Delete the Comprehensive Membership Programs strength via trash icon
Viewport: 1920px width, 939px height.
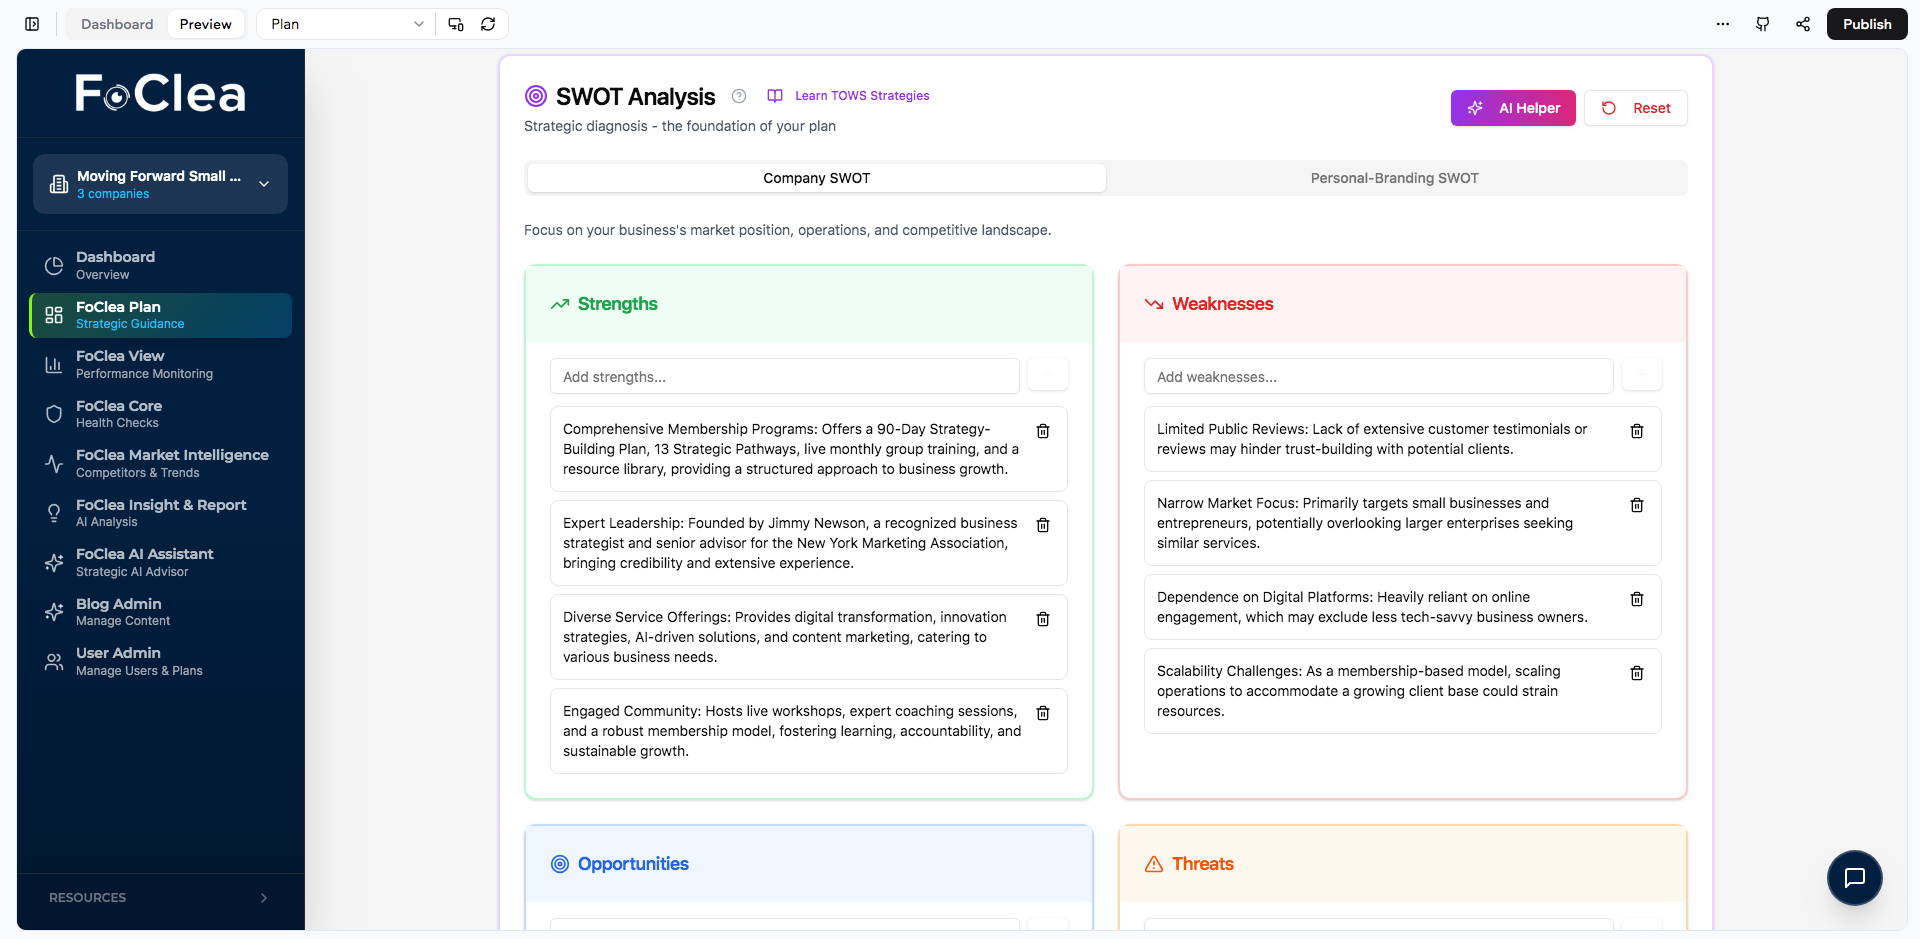[1043, 431]
